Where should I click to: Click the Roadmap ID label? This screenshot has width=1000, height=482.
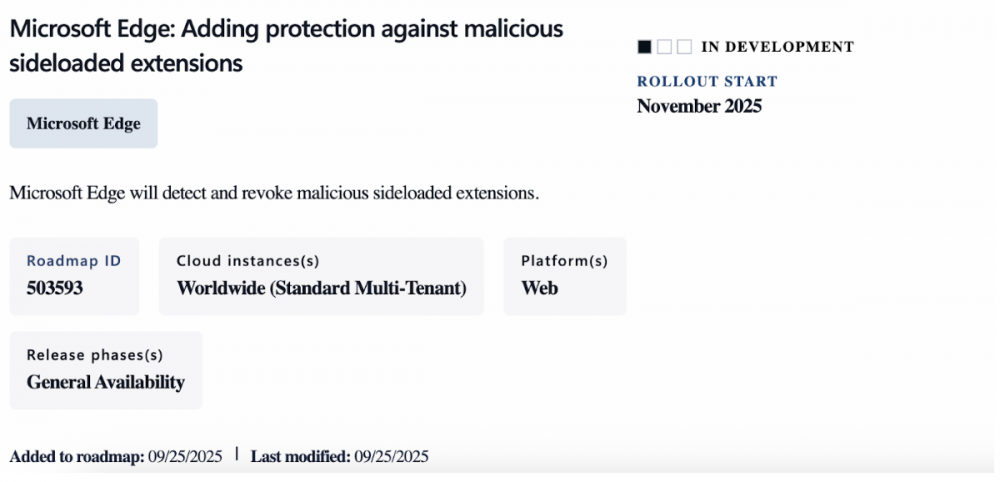coord(73,261)
